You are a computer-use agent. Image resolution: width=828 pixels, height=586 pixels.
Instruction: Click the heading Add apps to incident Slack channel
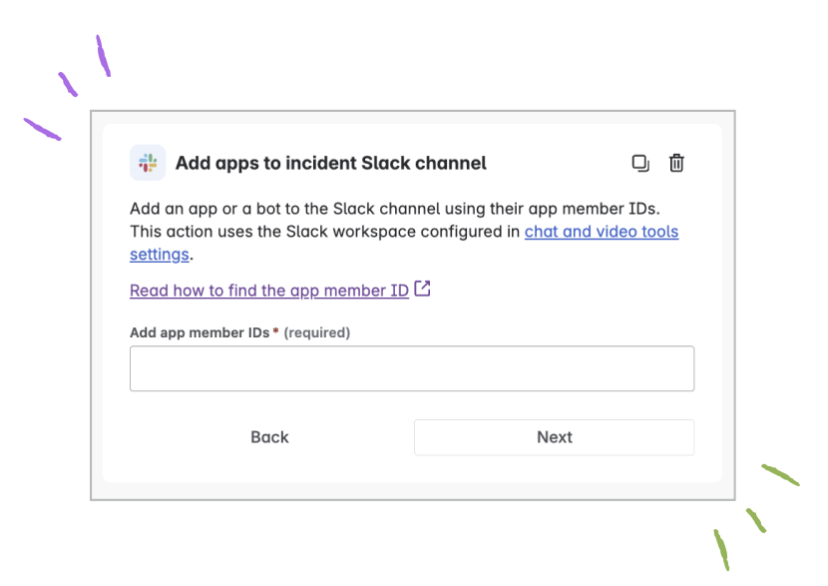tap(331, 163)
